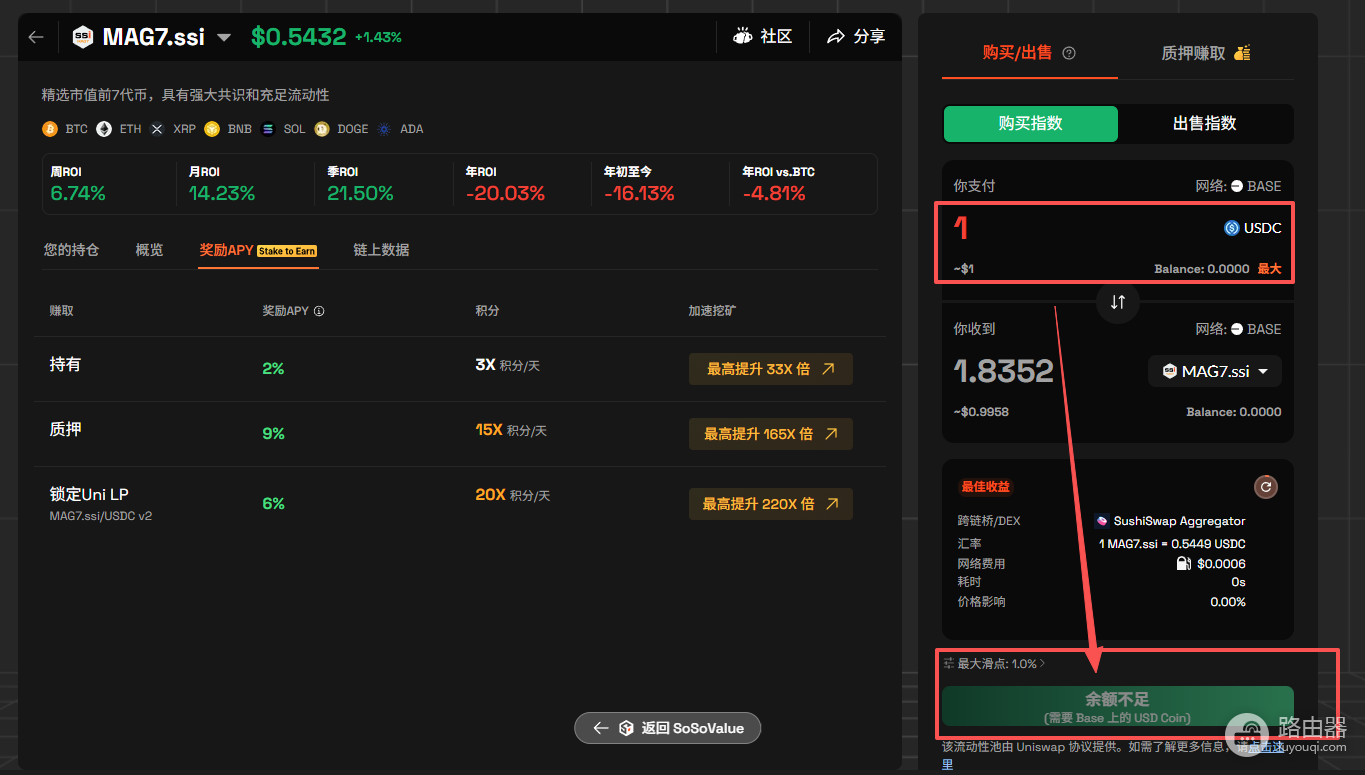
Task: Click the 分享 share button
Action: 856,36
